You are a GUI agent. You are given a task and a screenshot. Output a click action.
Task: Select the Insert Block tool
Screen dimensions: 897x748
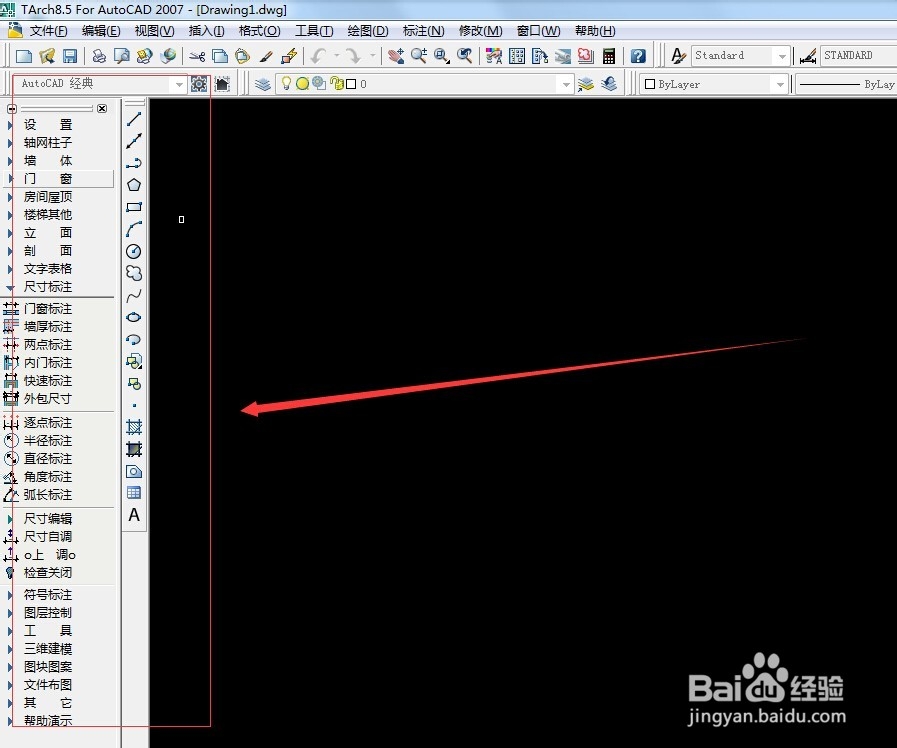point(134,361)
